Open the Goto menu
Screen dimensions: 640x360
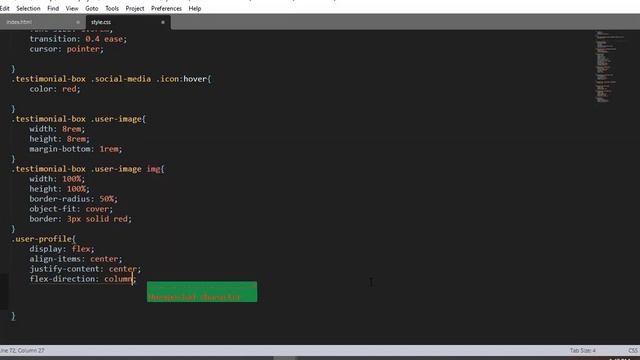coord(92,8)
